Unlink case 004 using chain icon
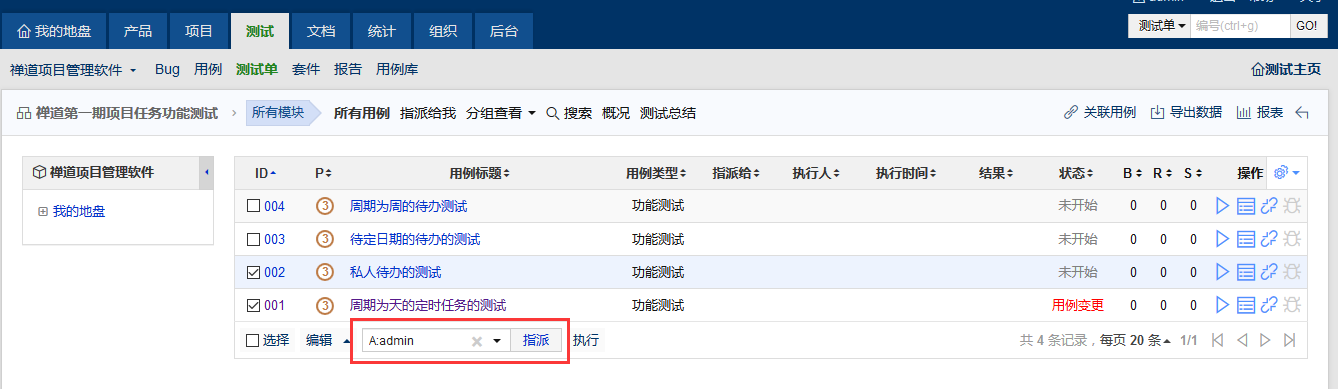 (x=1269, y=206)
